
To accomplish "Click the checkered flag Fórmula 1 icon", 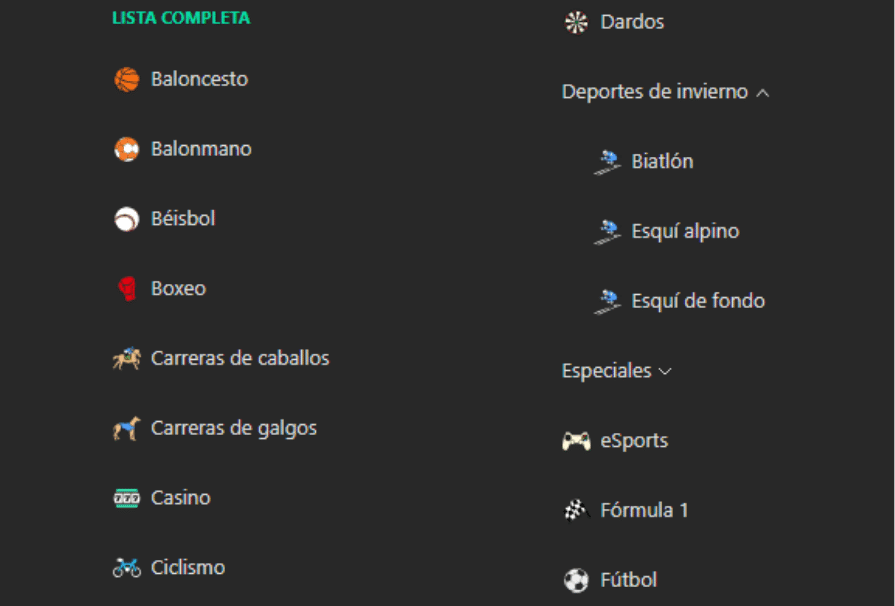I will pyautogui.click(x=577, y=511).
